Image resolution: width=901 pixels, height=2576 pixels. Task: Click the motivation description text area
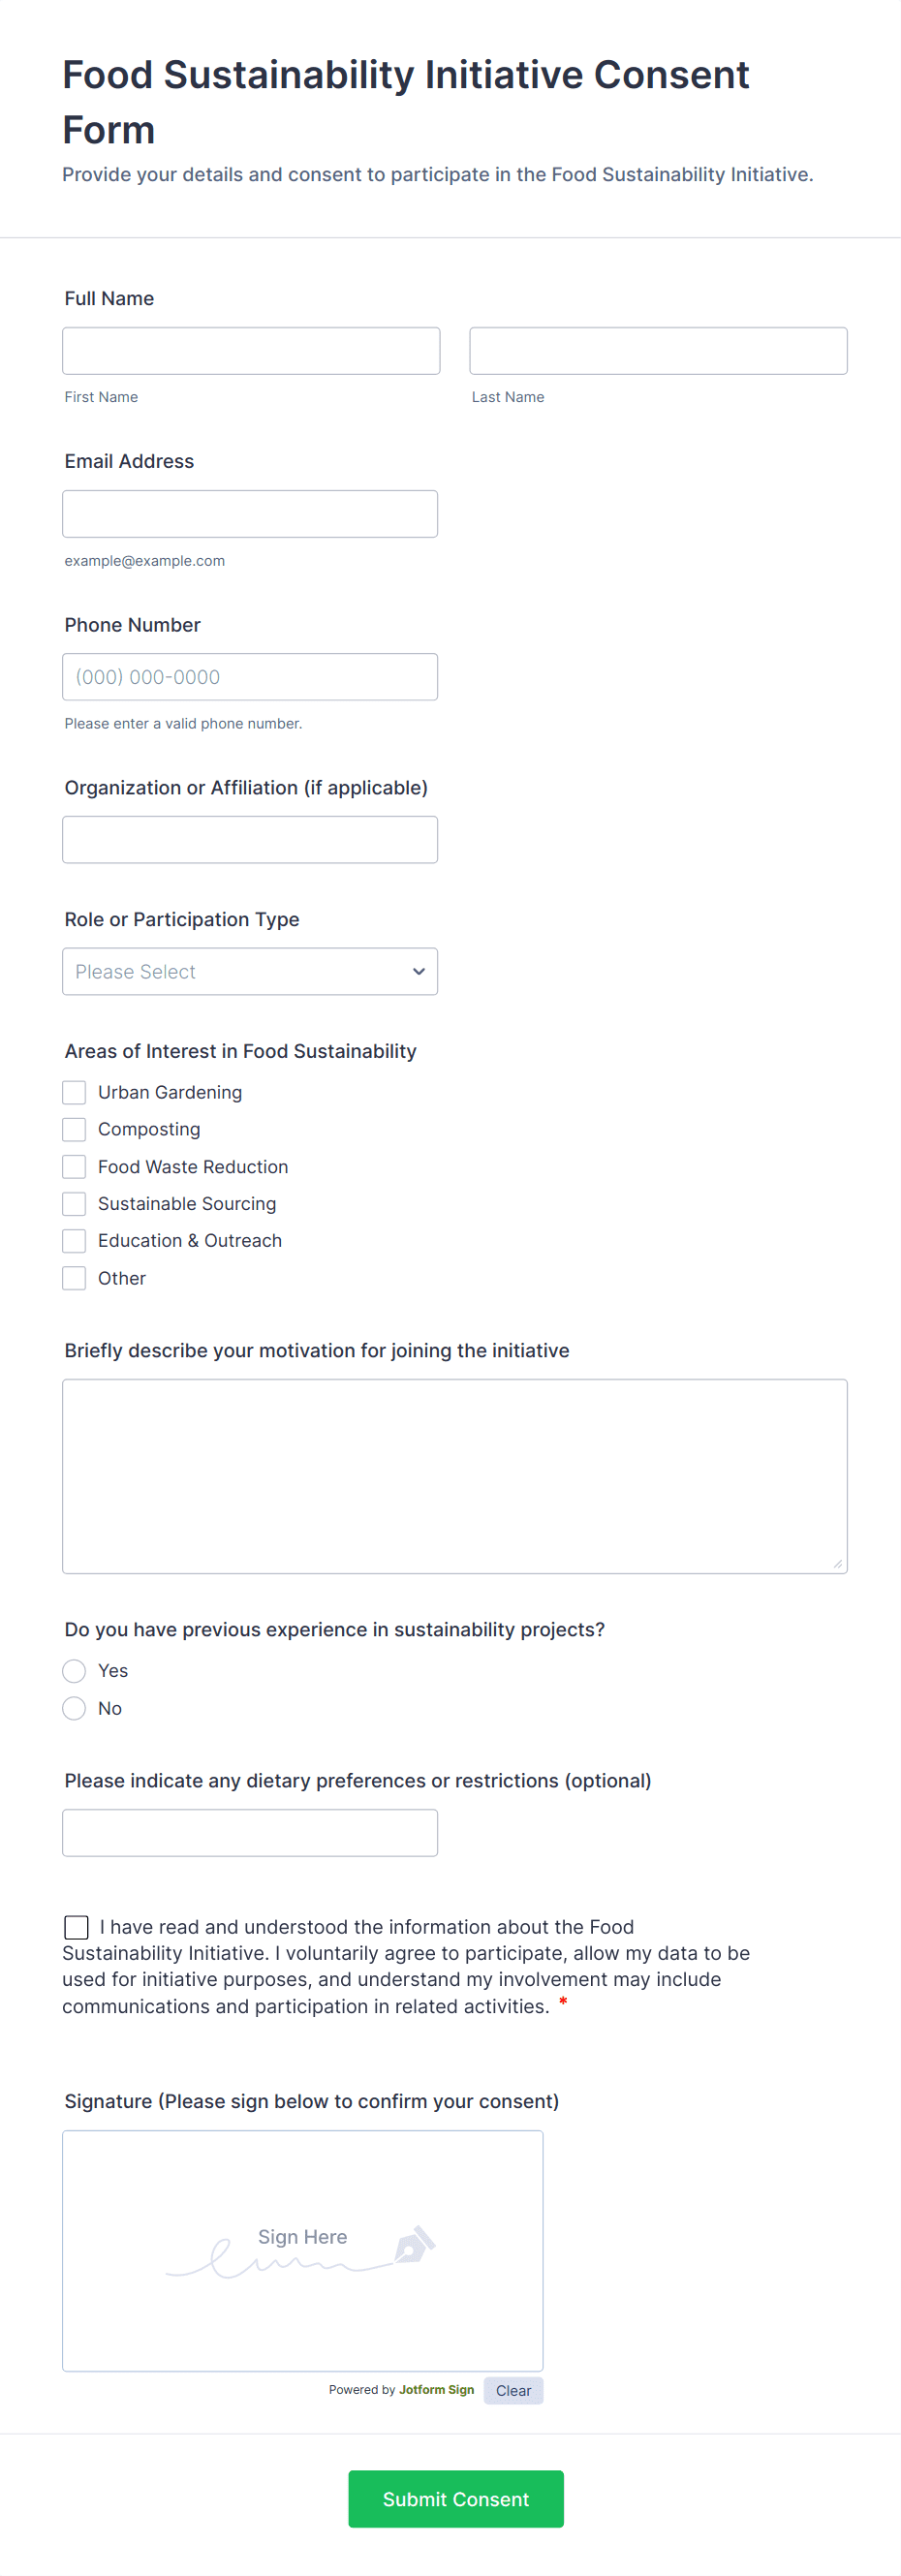[454, 1476]
